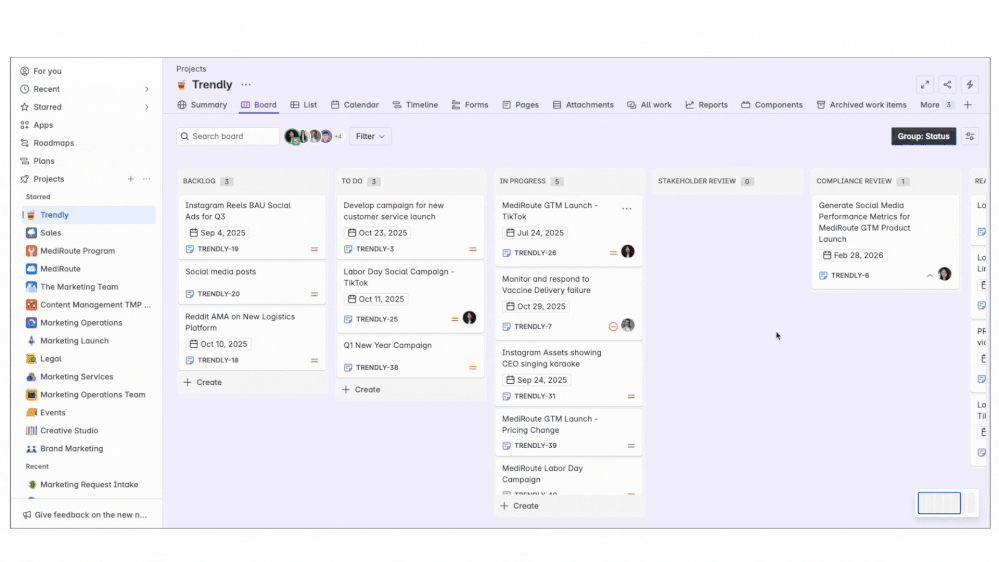Open the fullscreen expand icon
999x562 pixels.
click(925, 85)
